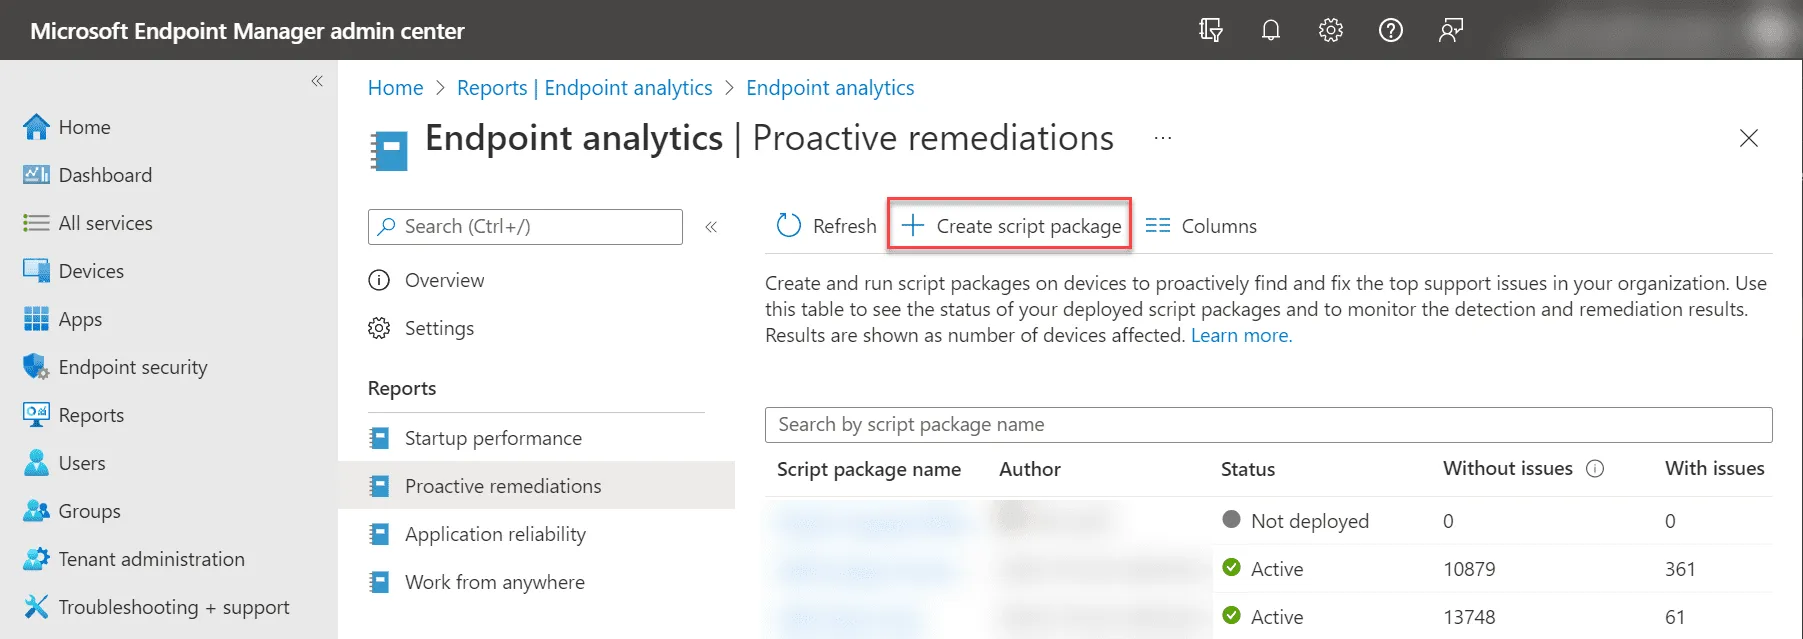
Task: Open Troubleshooting + support label
Action: pyautogui.click(x=174, y=607)
